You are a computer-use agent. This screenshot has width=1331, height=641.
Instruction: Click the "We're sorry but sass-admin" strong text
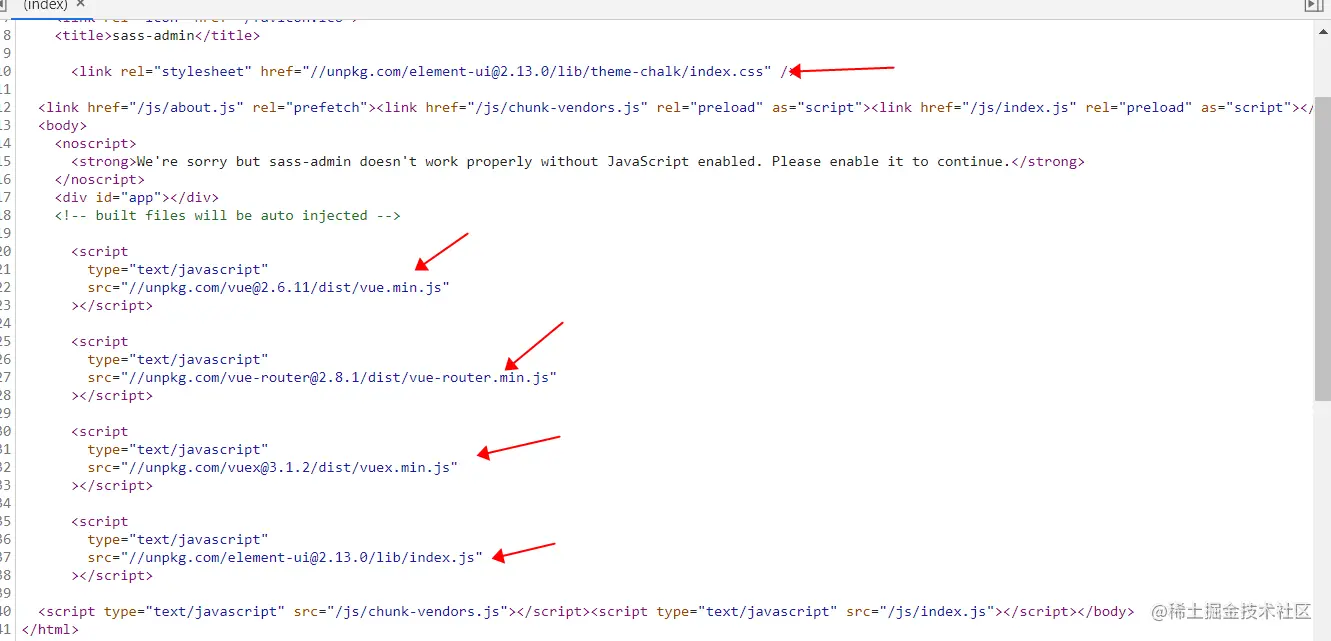pos(572,161)
